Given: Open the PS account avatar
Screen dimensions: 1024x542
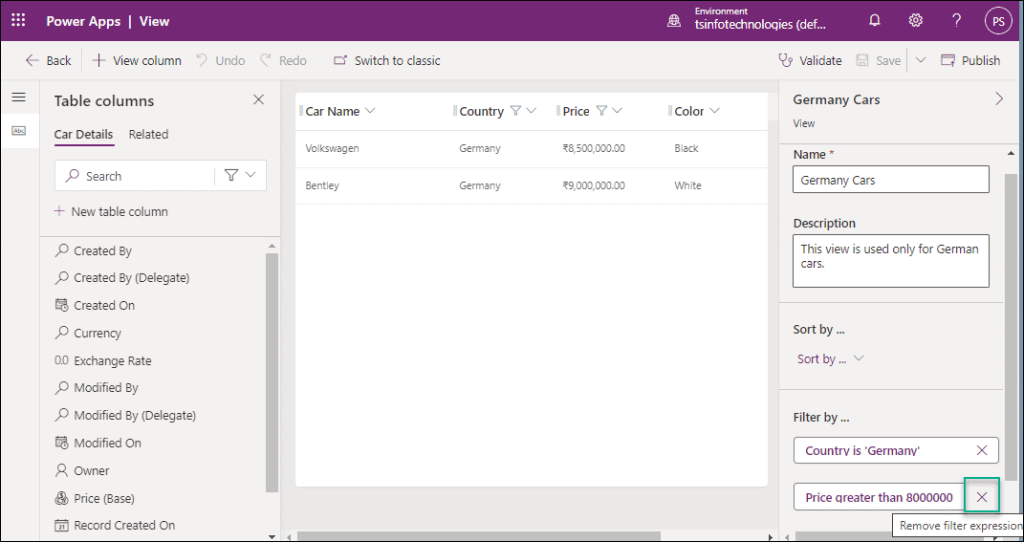Looking at the screenshot, I should (998, 21).
